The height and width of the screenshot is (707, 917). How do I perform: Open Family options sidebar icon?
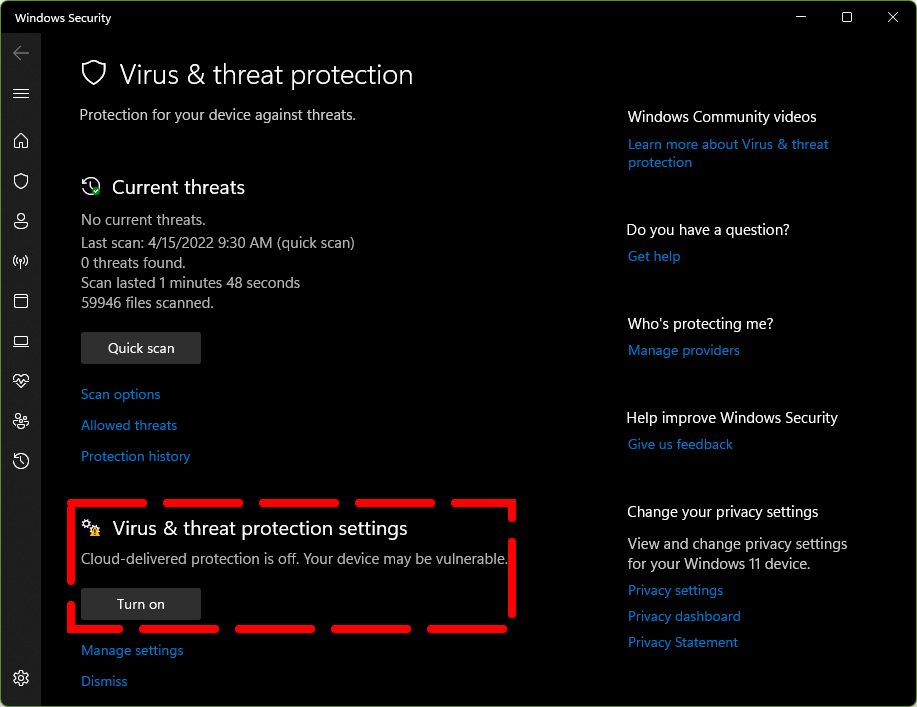pos(21,421)
